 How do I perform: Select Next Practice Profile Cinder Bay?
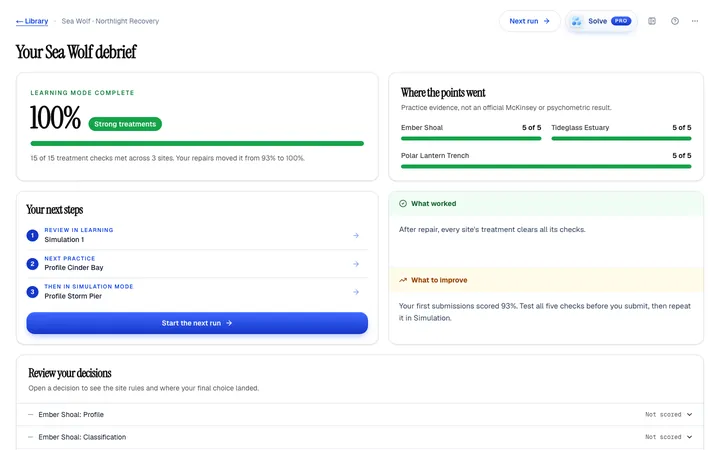point(197,264)
